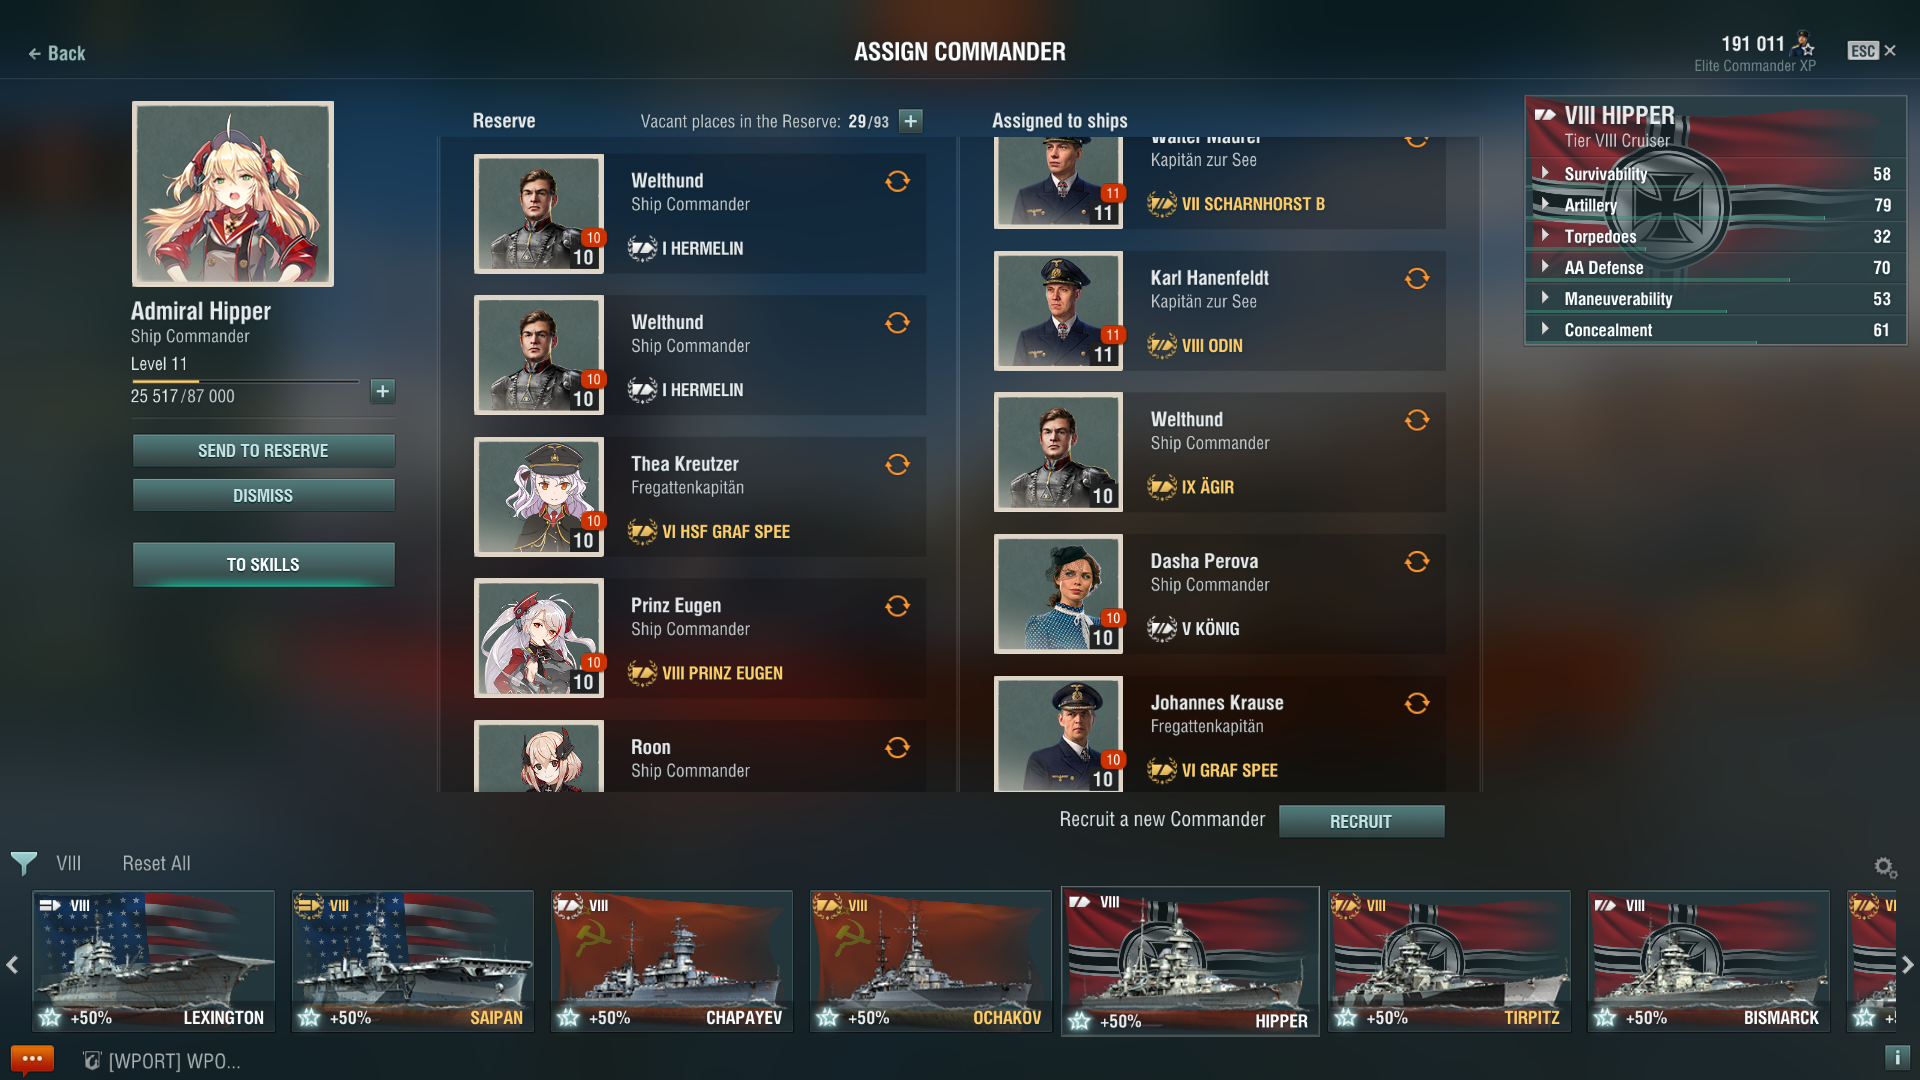The image size is (1920, 1080).
Task: Expand AA Defense parameters
Action: (x=1716, y=267)
